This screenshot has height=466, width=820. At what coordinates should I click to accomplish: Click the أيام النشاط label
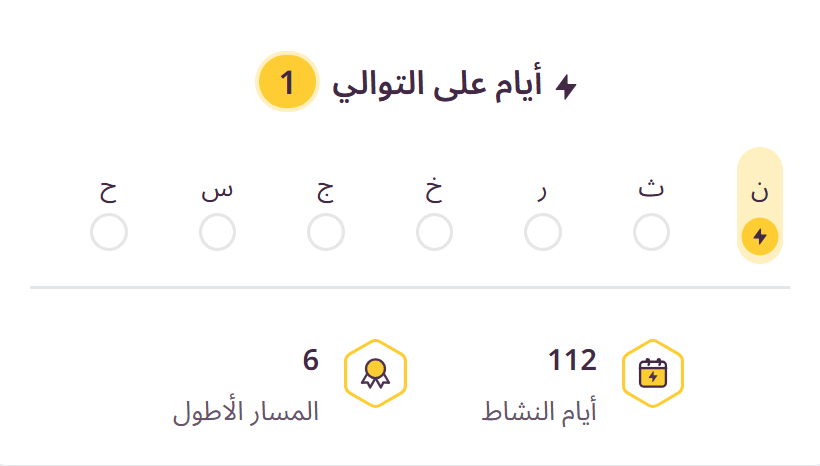click(540, 411)
